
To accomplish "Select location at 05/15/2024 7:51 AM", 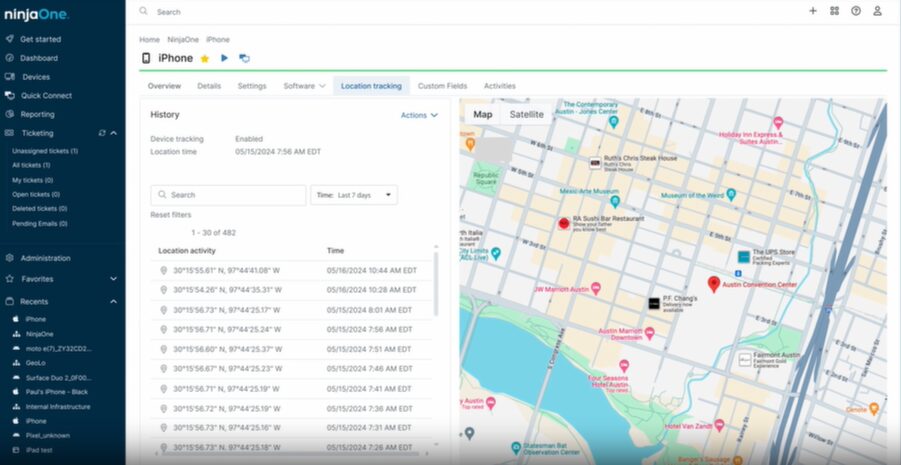I will [292, 349].
